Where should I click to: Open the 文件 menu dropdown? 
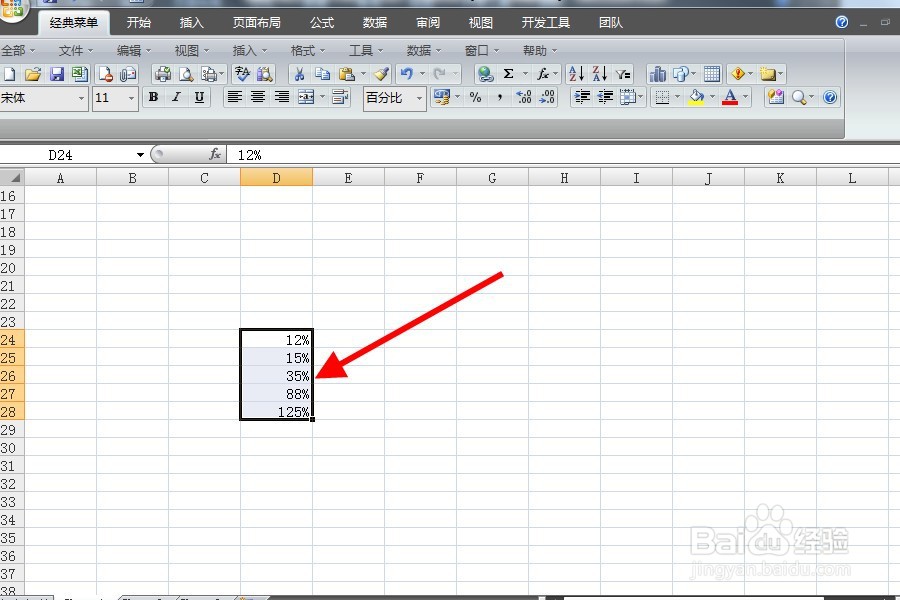(75, 51)
